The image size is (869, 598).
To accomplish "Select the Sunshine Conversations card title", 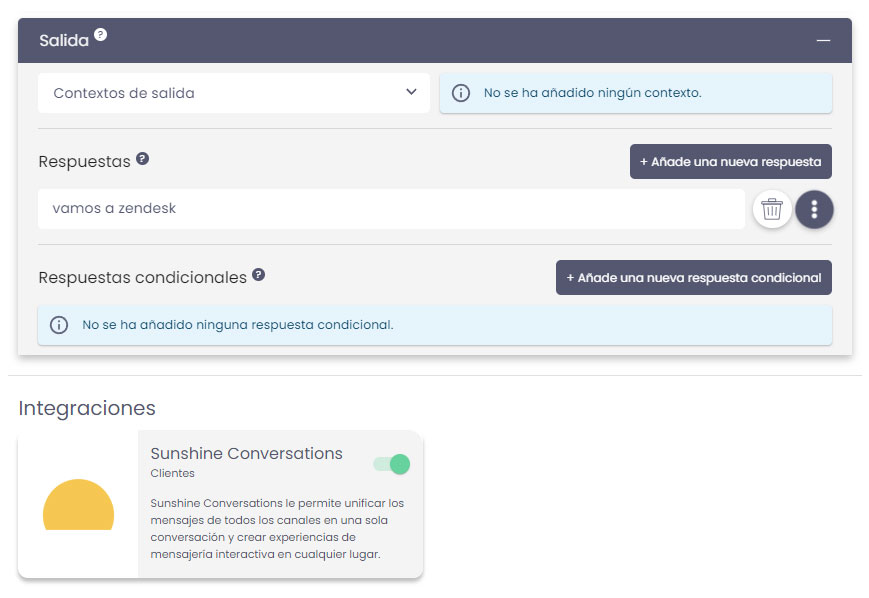I will [246, 453].
